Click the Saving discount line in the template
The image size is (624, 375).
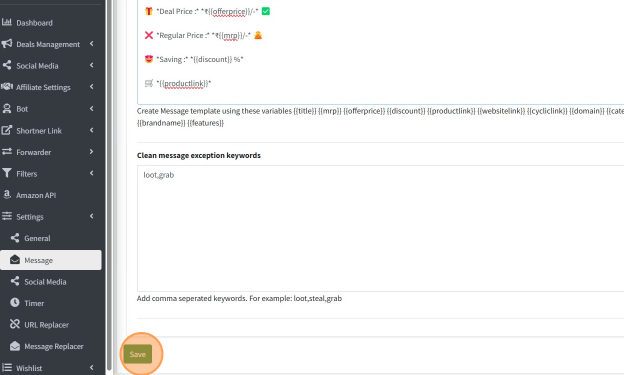[x=194, y=59]
